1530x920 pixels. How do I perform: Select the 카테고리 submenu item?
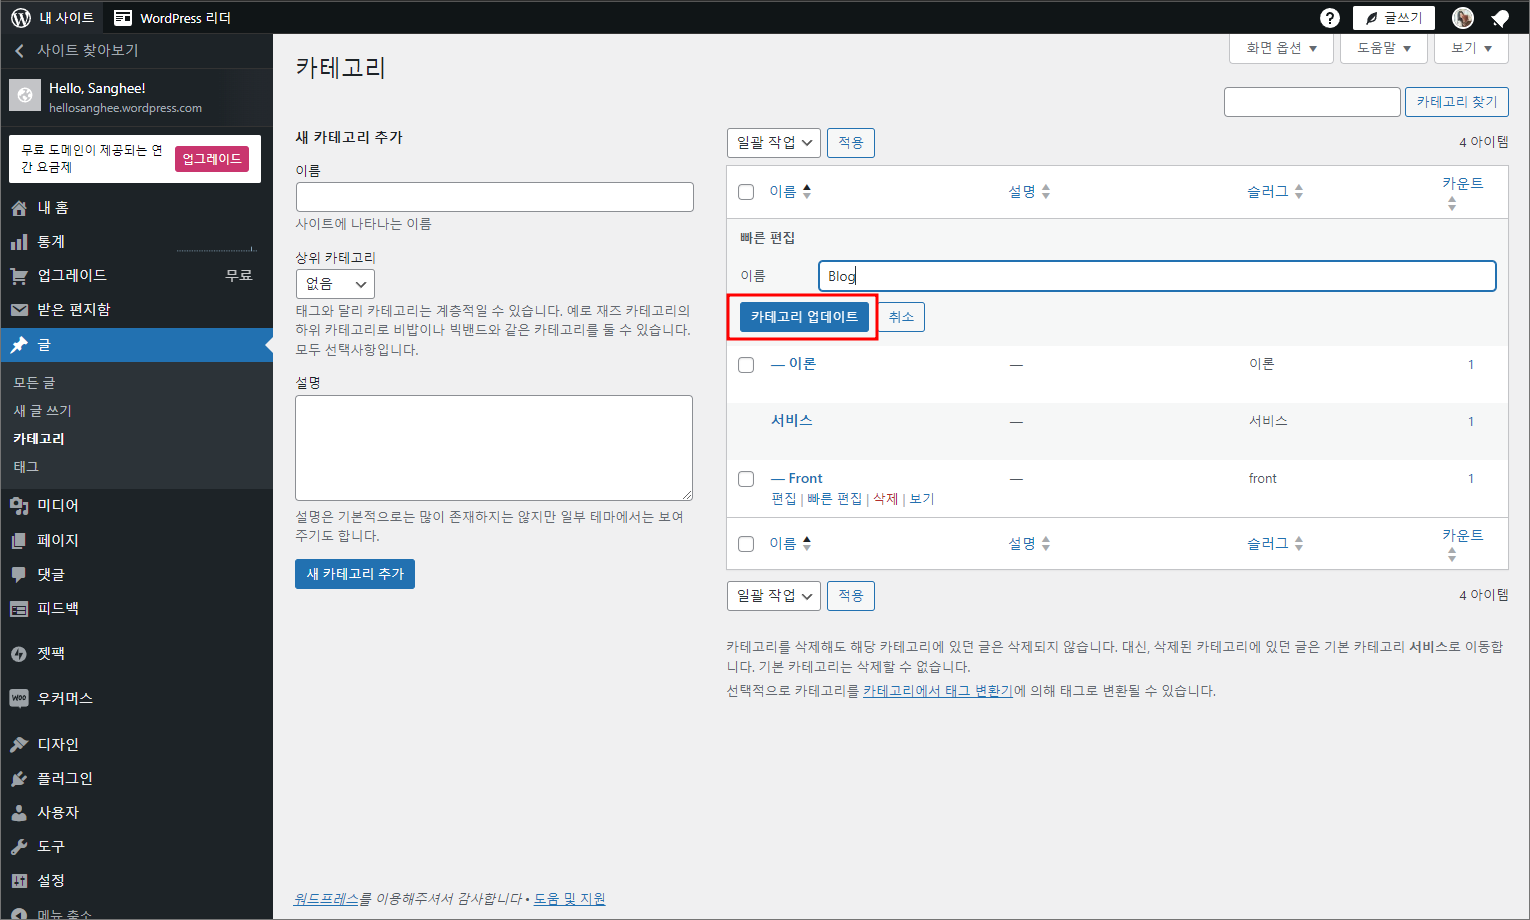tap(39, 439)
